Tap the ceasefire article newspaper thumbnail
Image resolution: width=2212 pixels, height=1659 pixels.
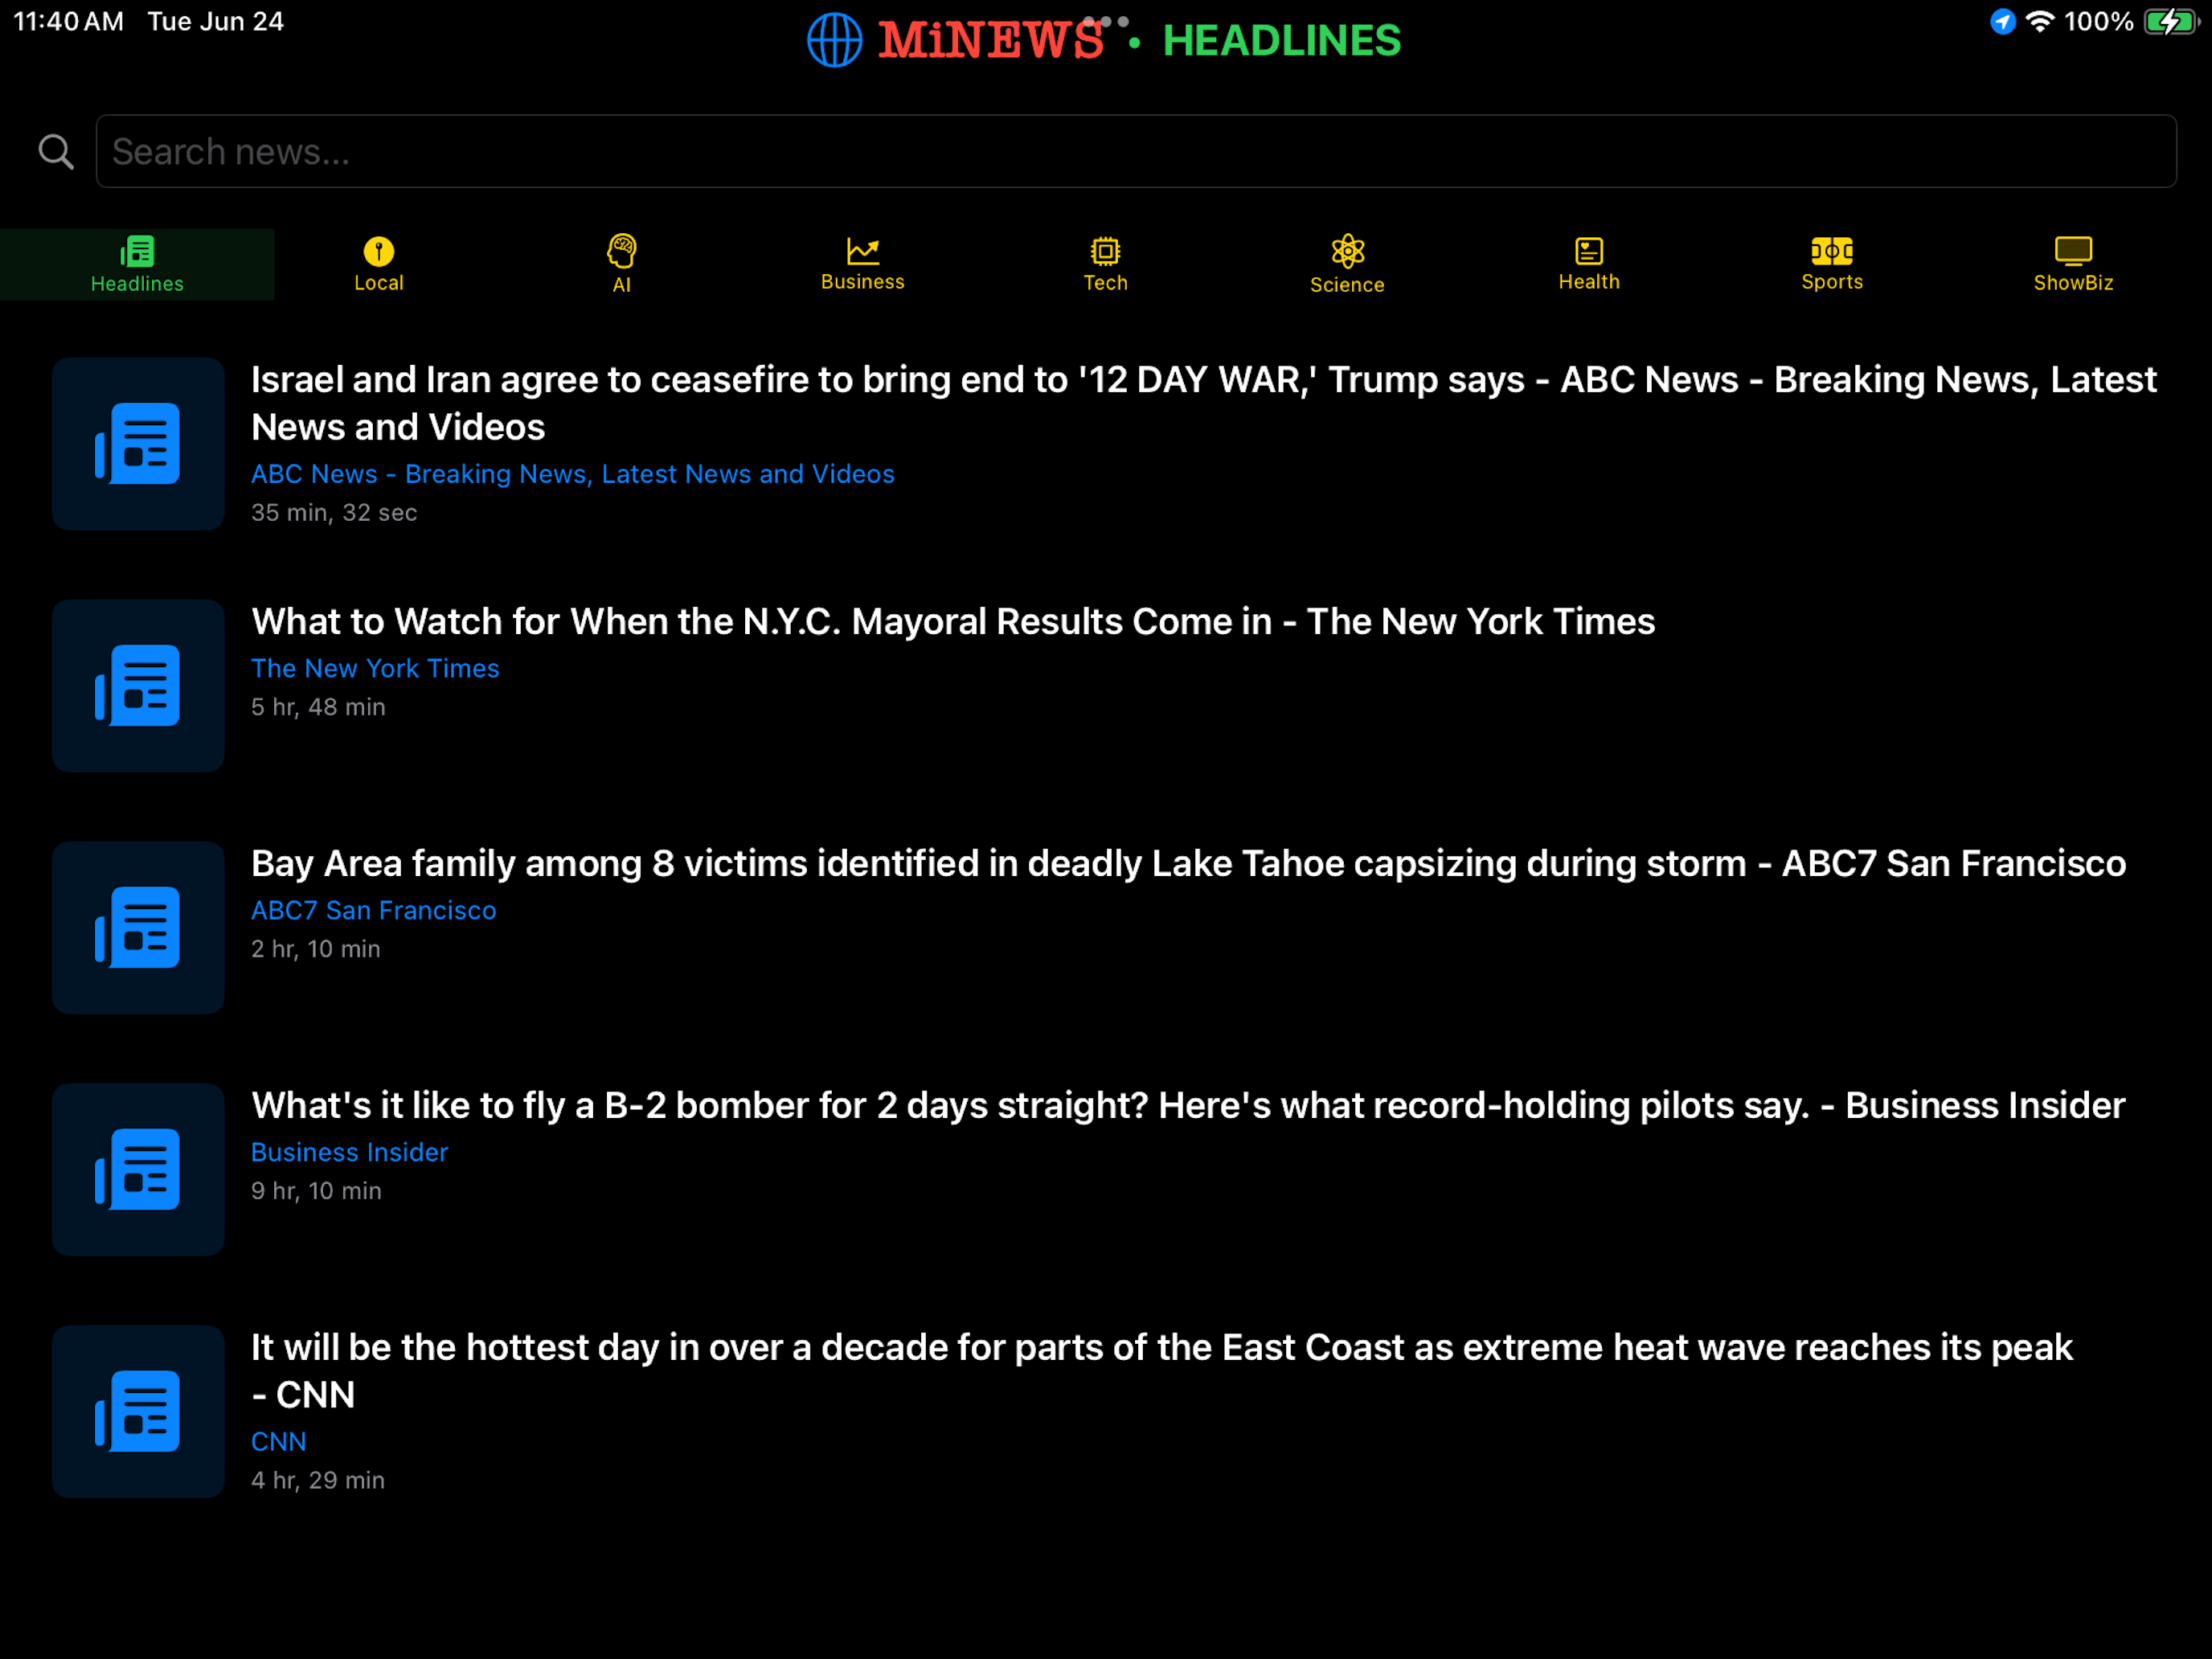coord(138,444)
